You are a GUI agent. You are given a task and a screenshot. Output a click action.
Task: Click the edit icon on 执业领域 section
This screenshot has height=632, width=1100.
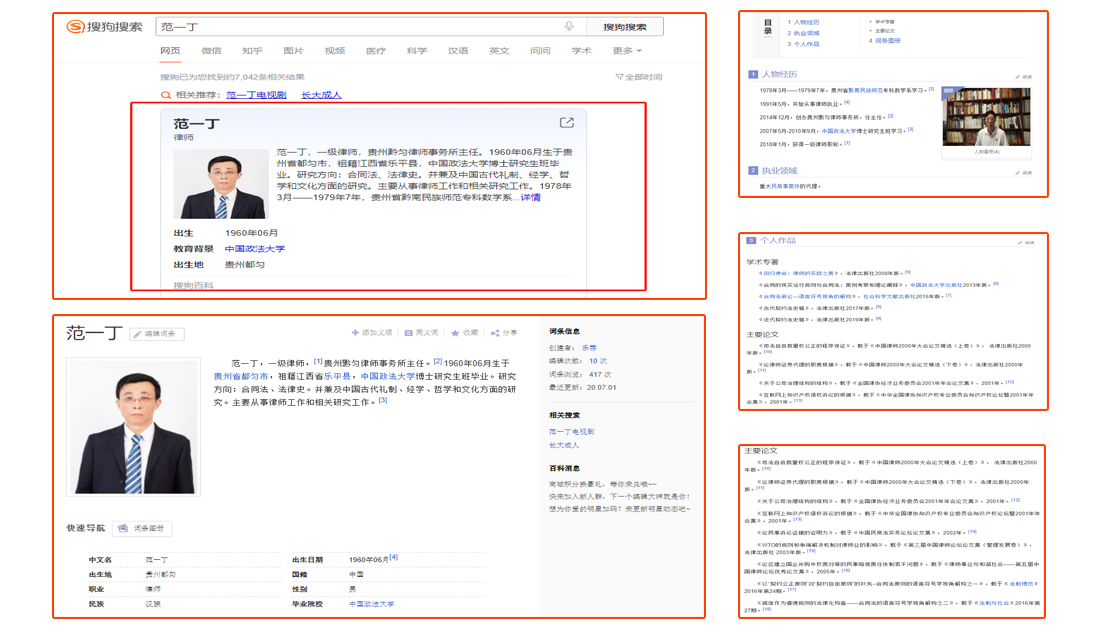[x=1017, y=172]
